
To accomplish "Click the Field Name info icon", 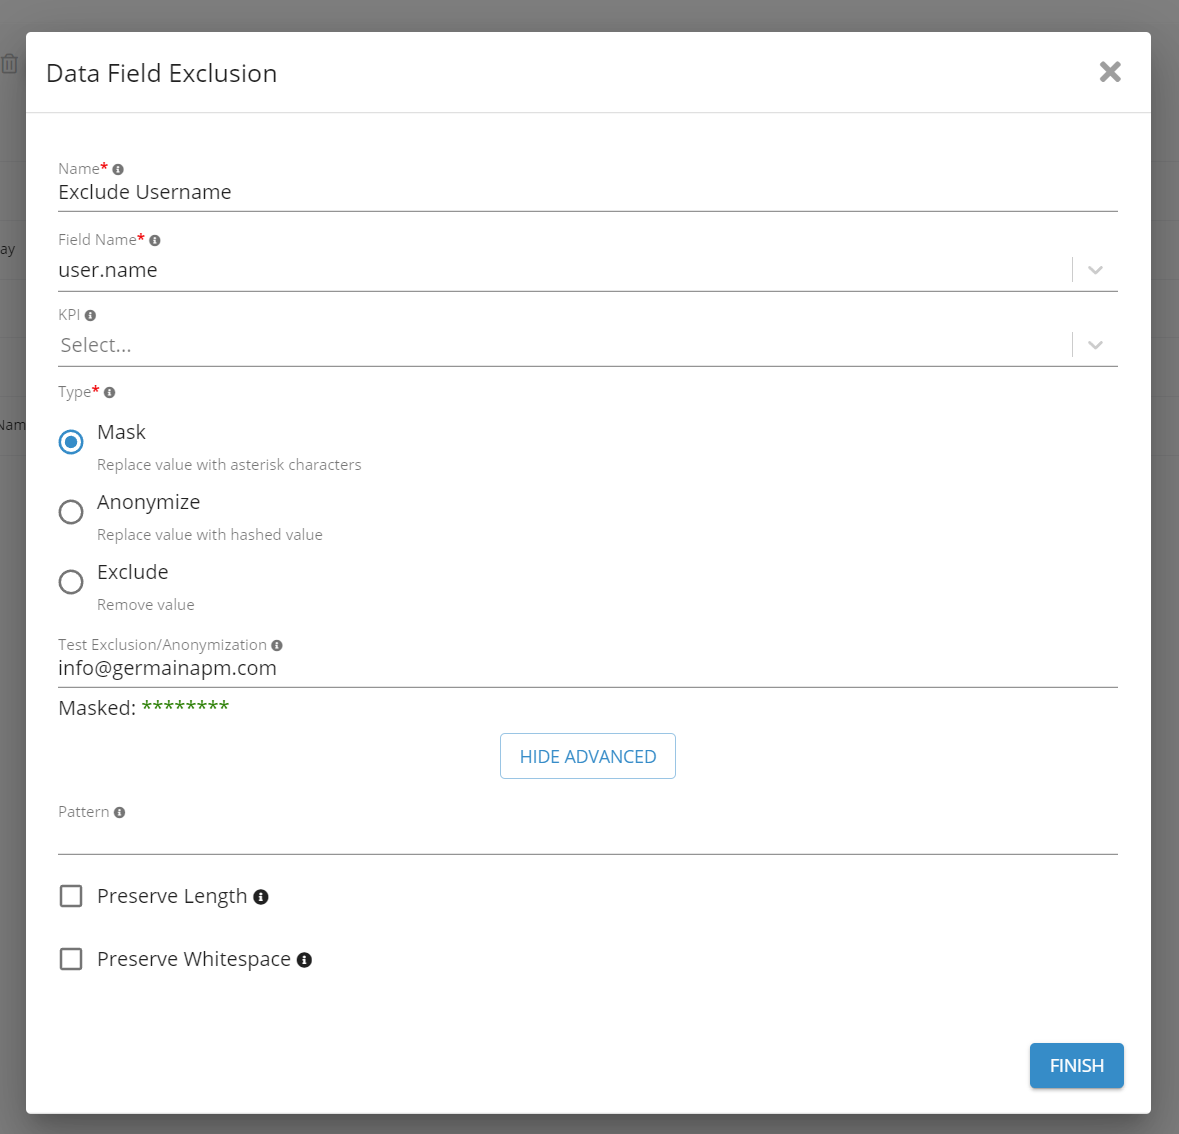I will tap(155, 239).
